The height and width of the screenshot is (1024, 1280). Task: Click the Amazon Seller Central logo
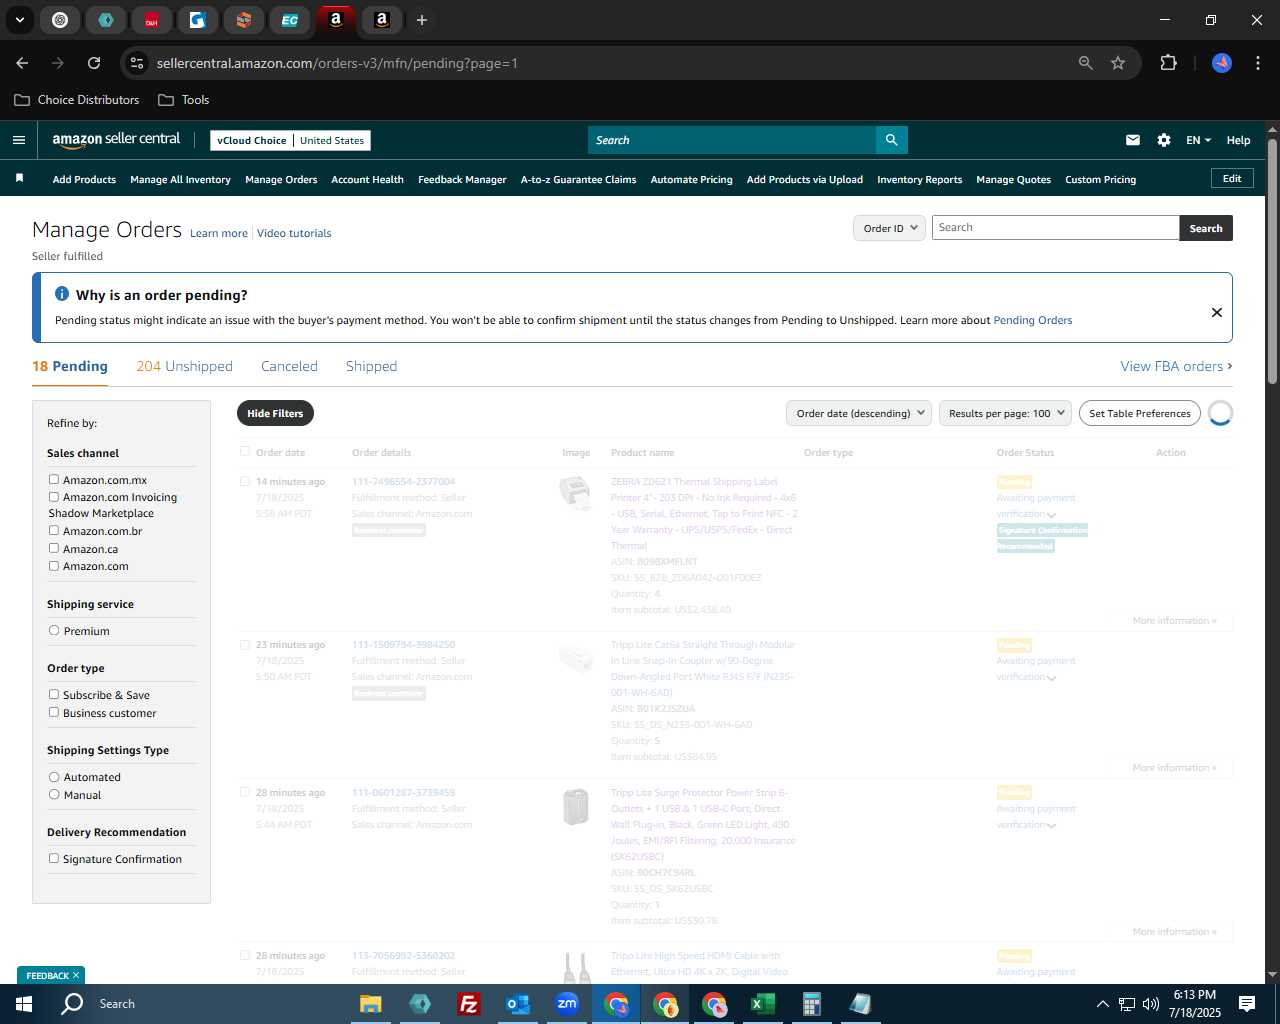pyautogui.click(x=116, y=140)
